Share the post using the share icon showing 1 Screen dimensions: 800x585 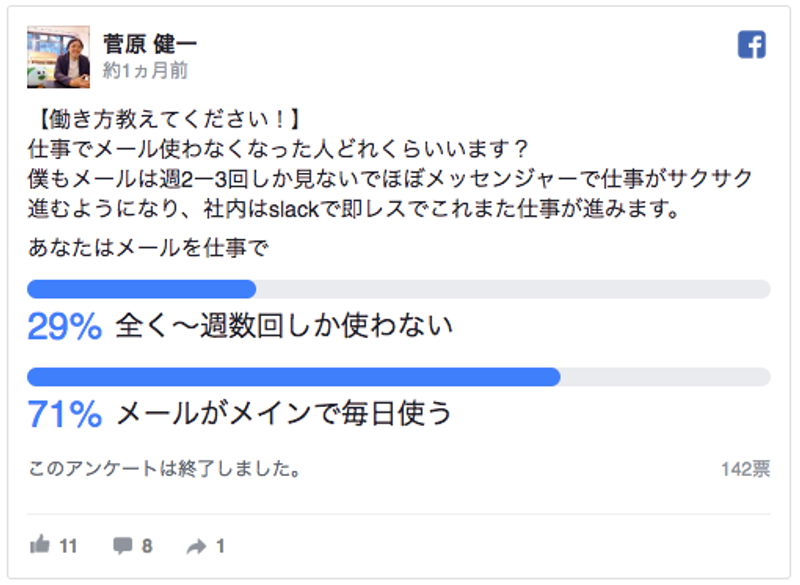click(x=196, y=546)
